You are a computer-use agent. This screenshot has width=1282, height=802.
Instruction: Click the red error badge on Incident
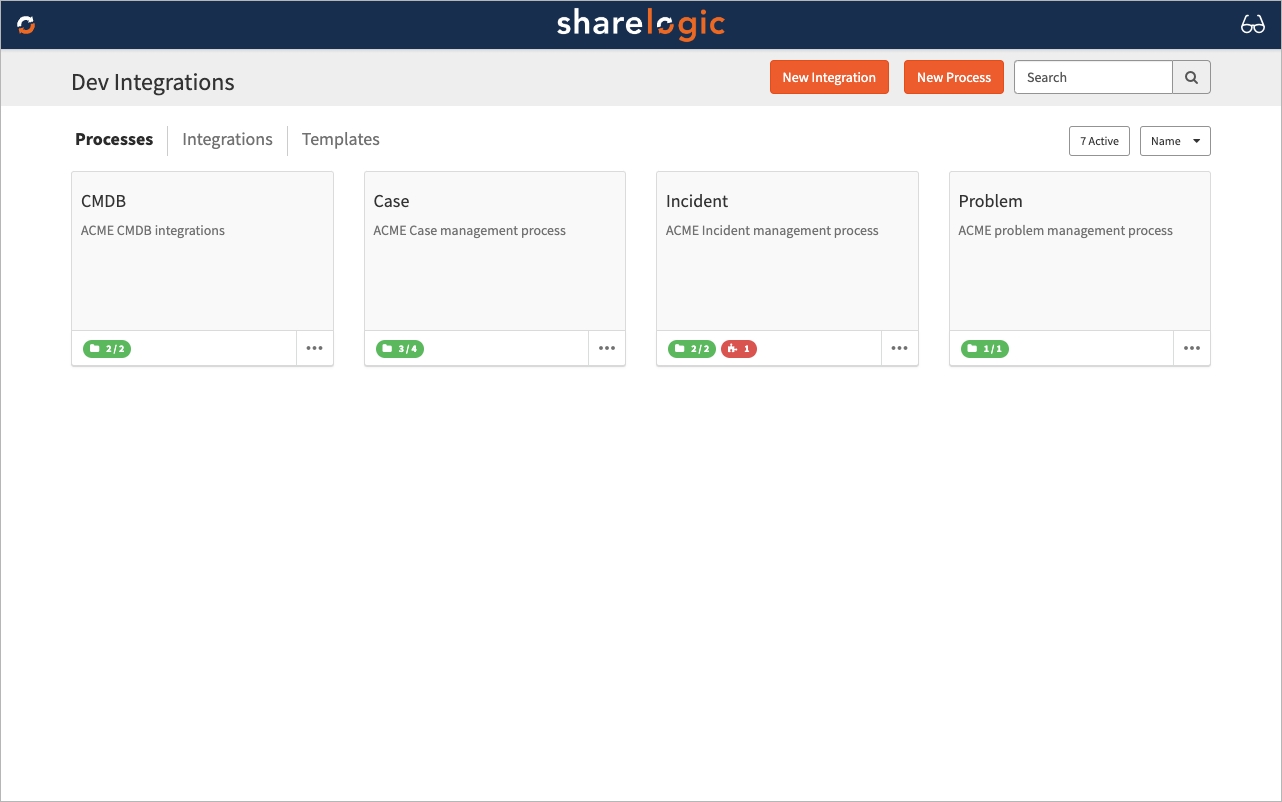pyautogui.click(x=739, y=349)
